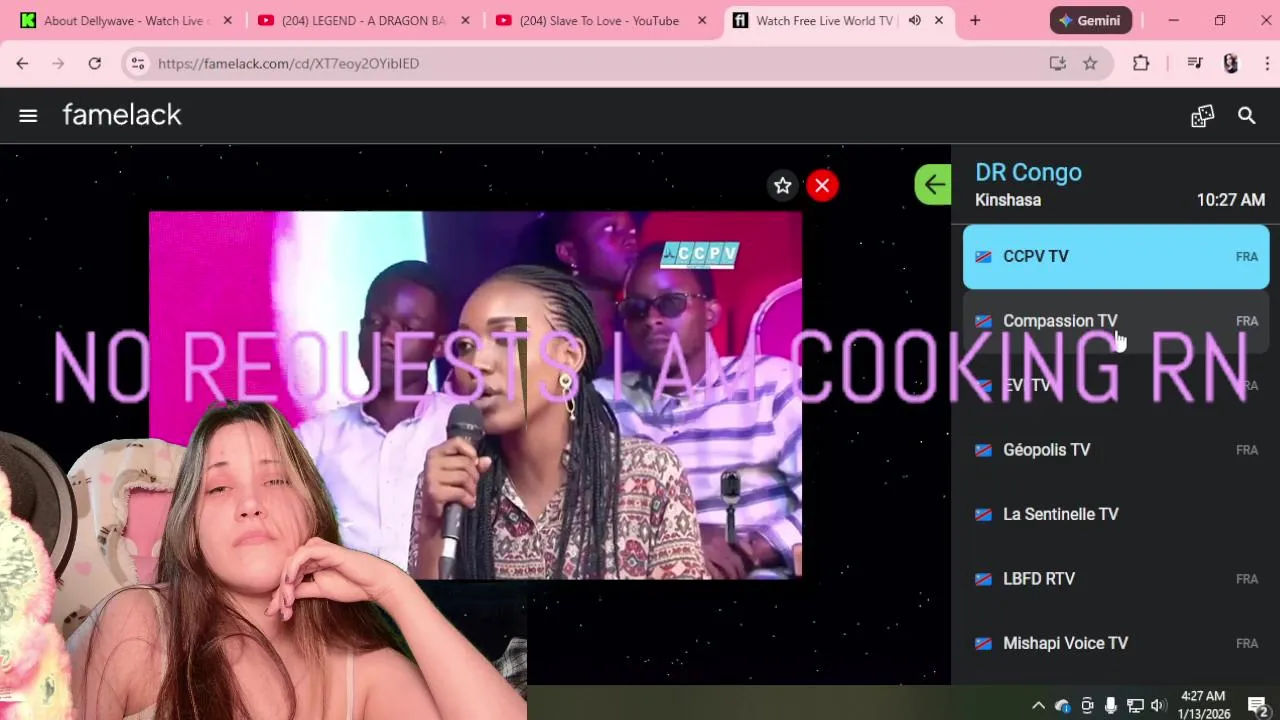Open browser extensions puzzle icon

(x=1141, y=63)
